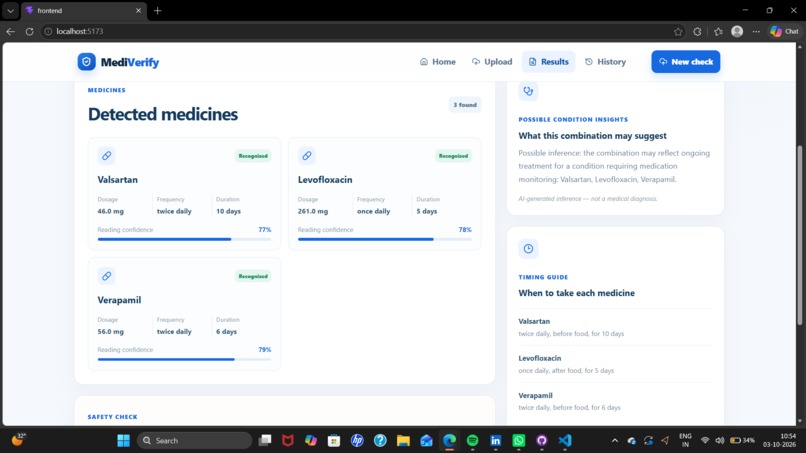The height and width of the screenshot is (453, 806).
Task: Click the MediVerify shield logo icon
Action: pos(86,62)
